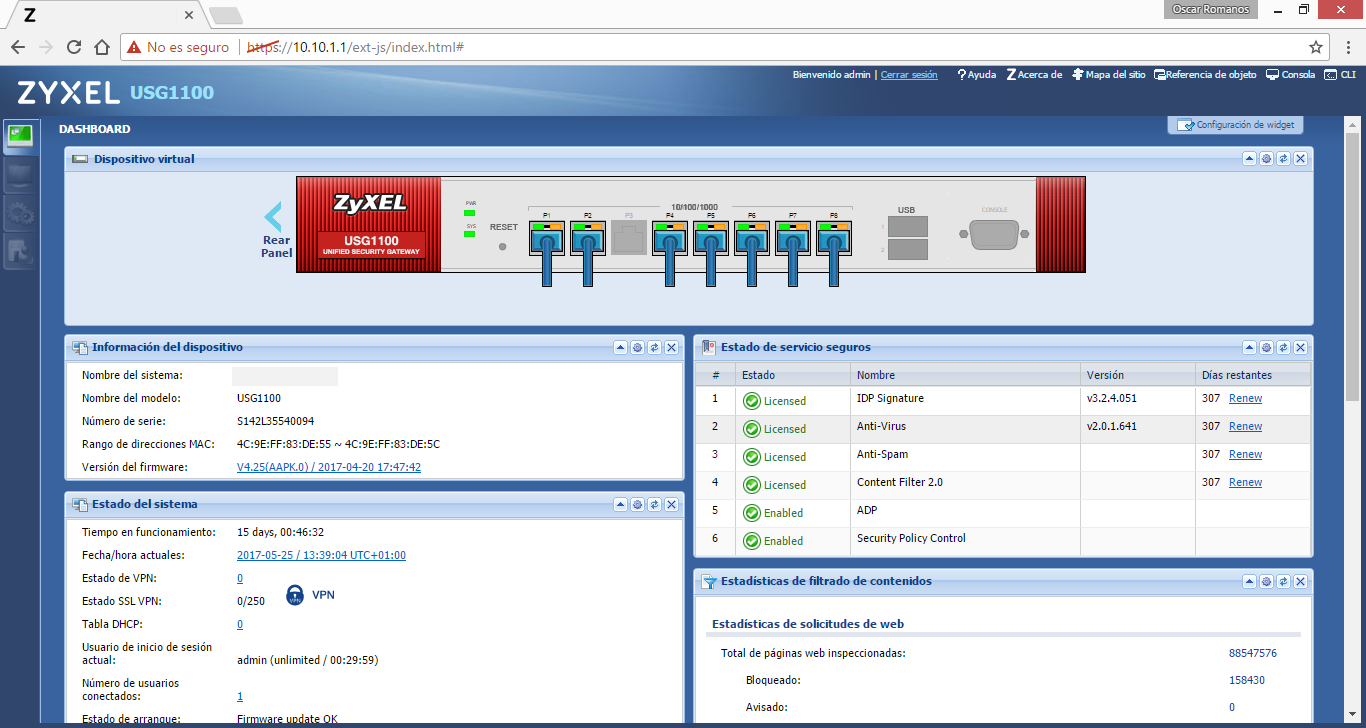Screen dimensions: 1366x728
Task: Open the CLI tool in the top bar
Action: 1344,74
